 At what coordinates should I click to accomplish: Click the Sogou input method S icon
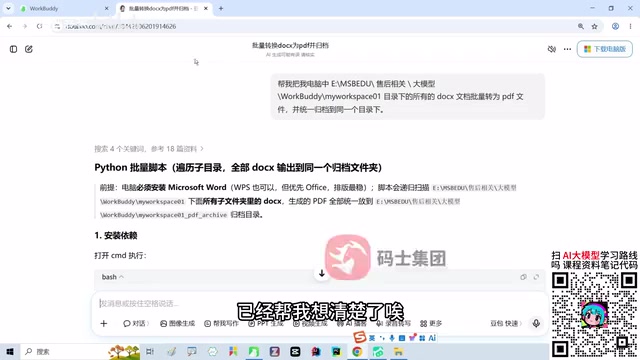(x=360, y=337)
